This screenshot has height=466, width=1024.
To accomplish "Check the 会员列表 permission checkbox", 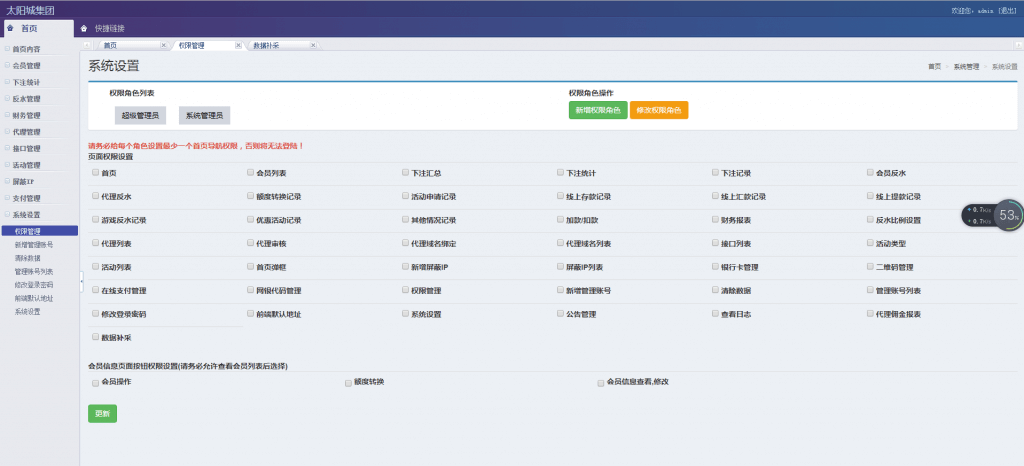I will (250, 172).
